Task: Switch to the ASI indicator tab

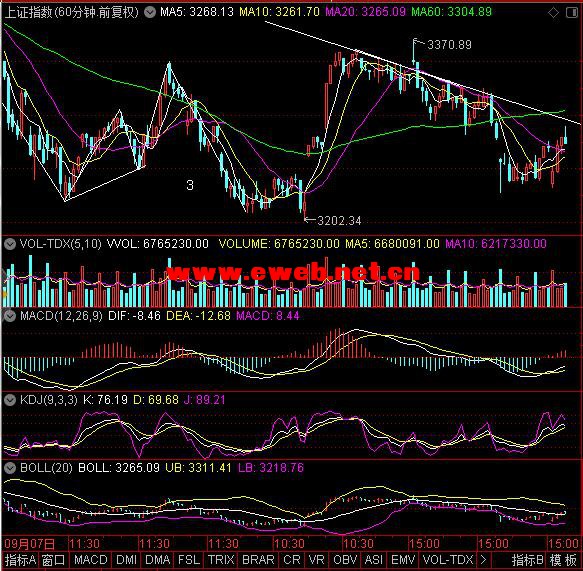Action: coord(374,560)
